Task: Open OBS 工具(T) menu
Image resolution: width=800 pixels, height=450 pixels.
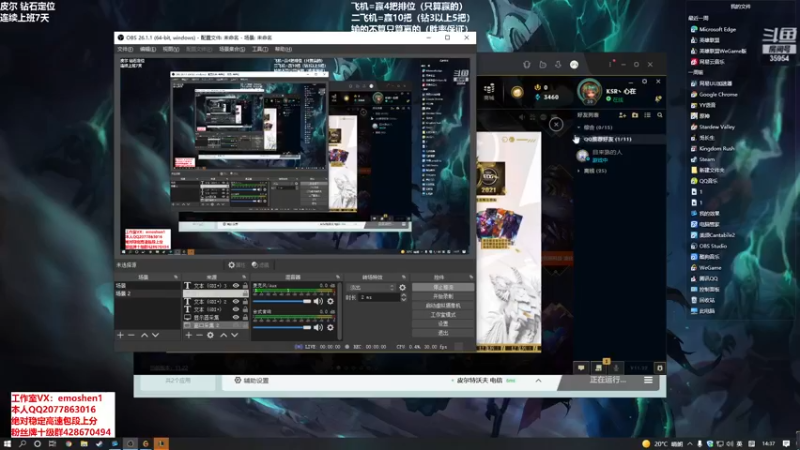Action: [x=260, y=49]
